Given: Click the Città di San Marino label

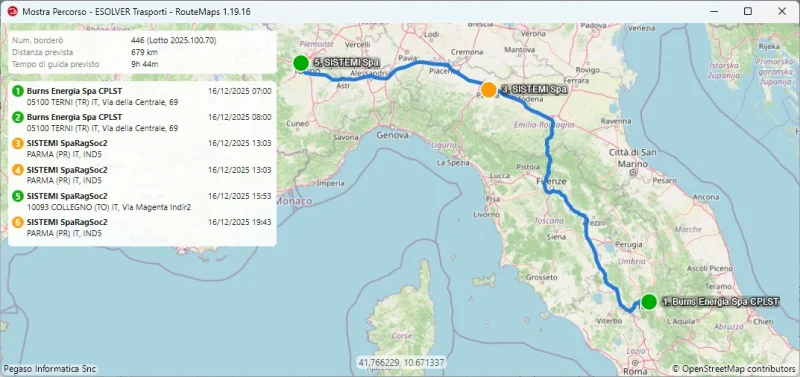Looking at the screenshot, I should (x=632, y=158).
